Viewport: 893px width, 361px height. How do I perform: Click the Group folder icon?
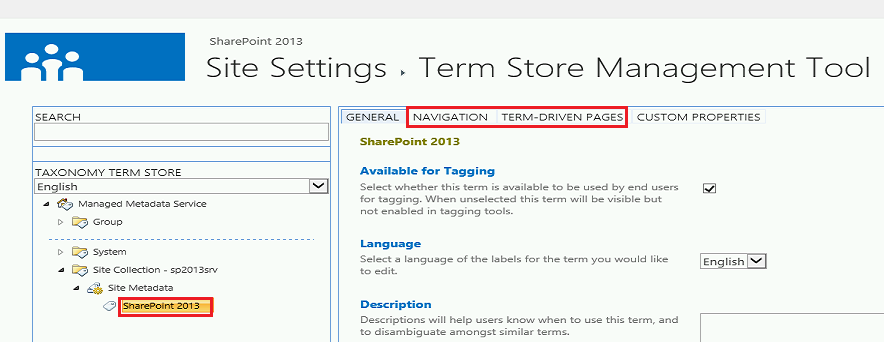point(79,222)
